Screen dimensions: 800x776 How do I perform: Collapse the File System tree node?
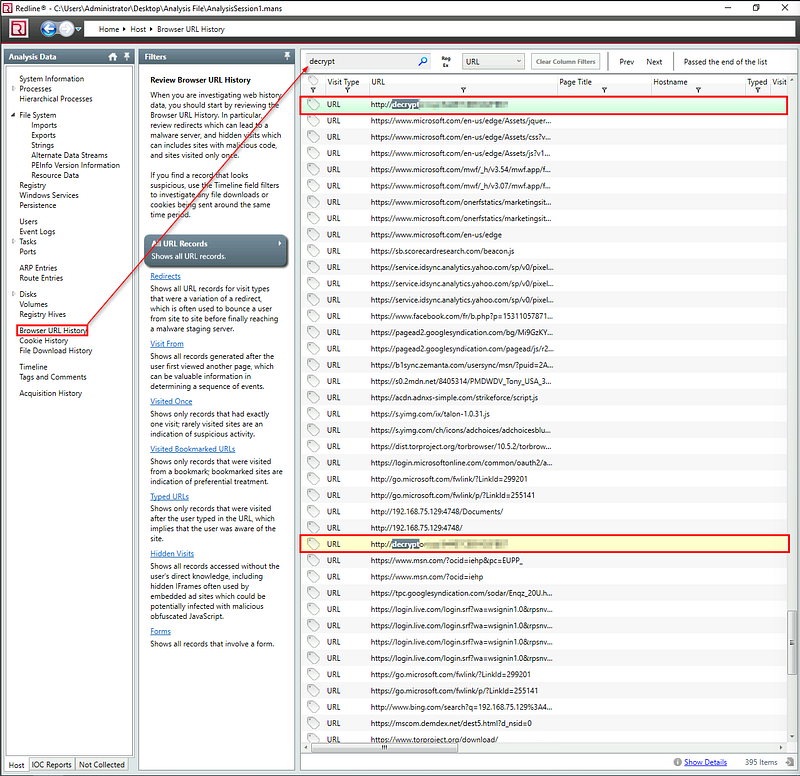click(13, 115)
